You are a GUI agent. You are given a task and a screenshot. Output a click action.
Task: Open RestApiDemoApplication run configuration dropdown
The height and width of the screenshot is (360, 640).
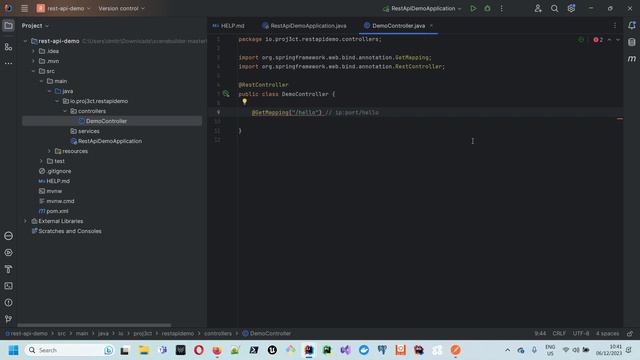[422, 8]
